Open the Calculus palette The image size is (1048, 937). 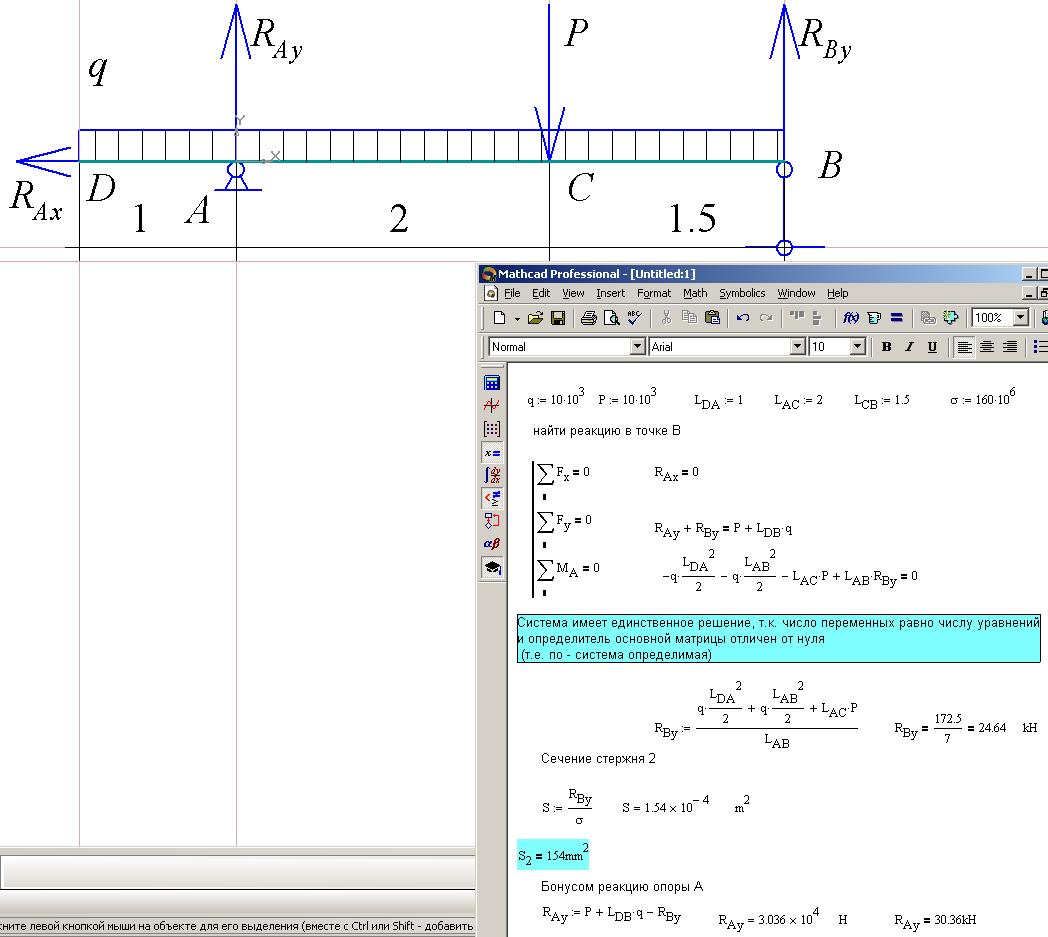pos(492,475)
